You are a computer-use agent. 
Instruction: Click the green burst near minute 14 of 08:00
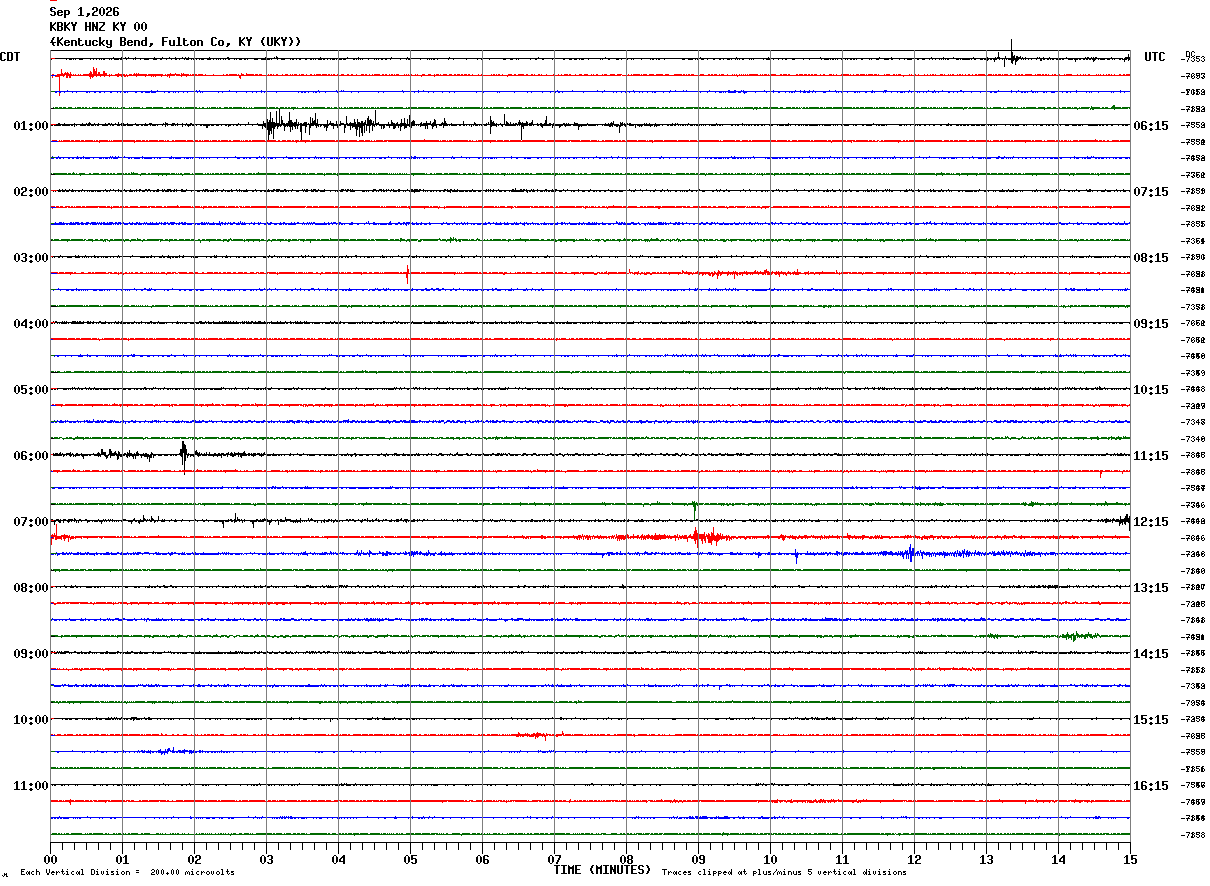(1080, 636)
